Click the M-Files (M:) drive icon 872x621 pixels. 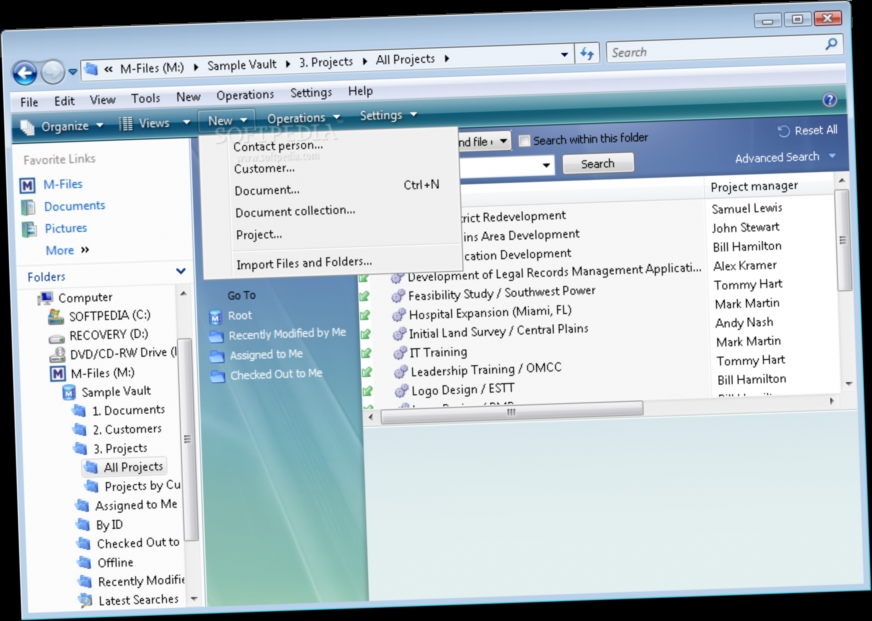pos(58,374)
